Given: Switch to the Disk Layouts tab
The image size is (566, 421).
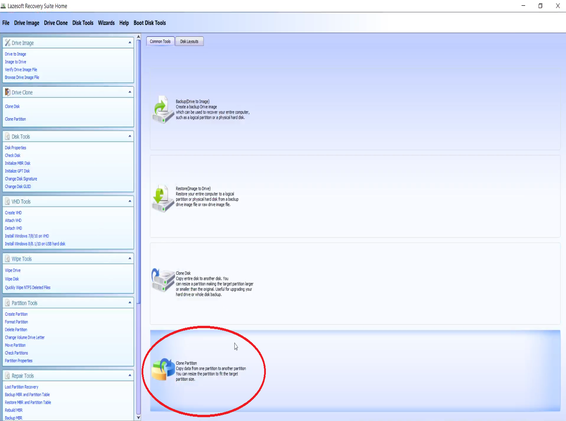Looking at the screenshot, I should [189, 42].
